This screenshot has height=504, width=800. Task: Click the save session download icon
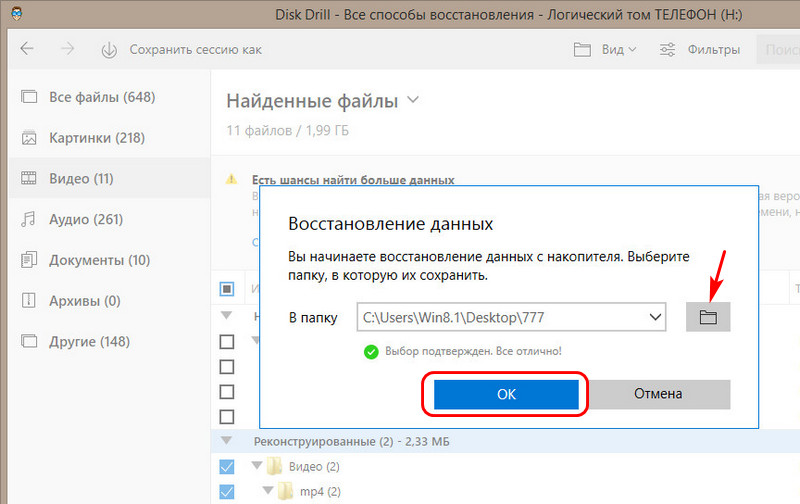tap(109, 50)
